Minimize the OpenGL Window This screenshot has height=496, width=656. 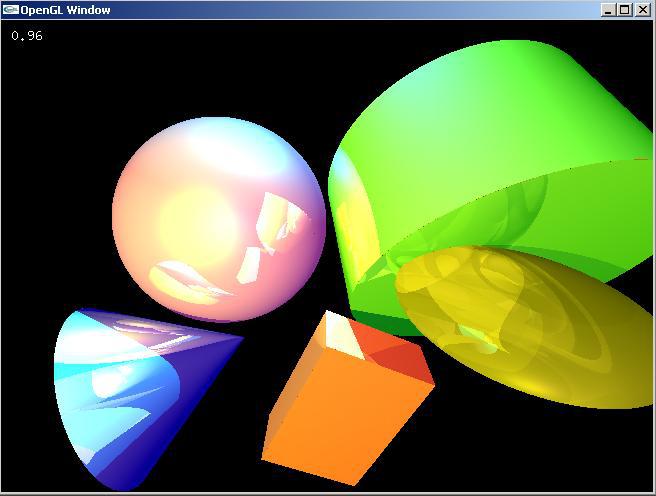[608, 10]
